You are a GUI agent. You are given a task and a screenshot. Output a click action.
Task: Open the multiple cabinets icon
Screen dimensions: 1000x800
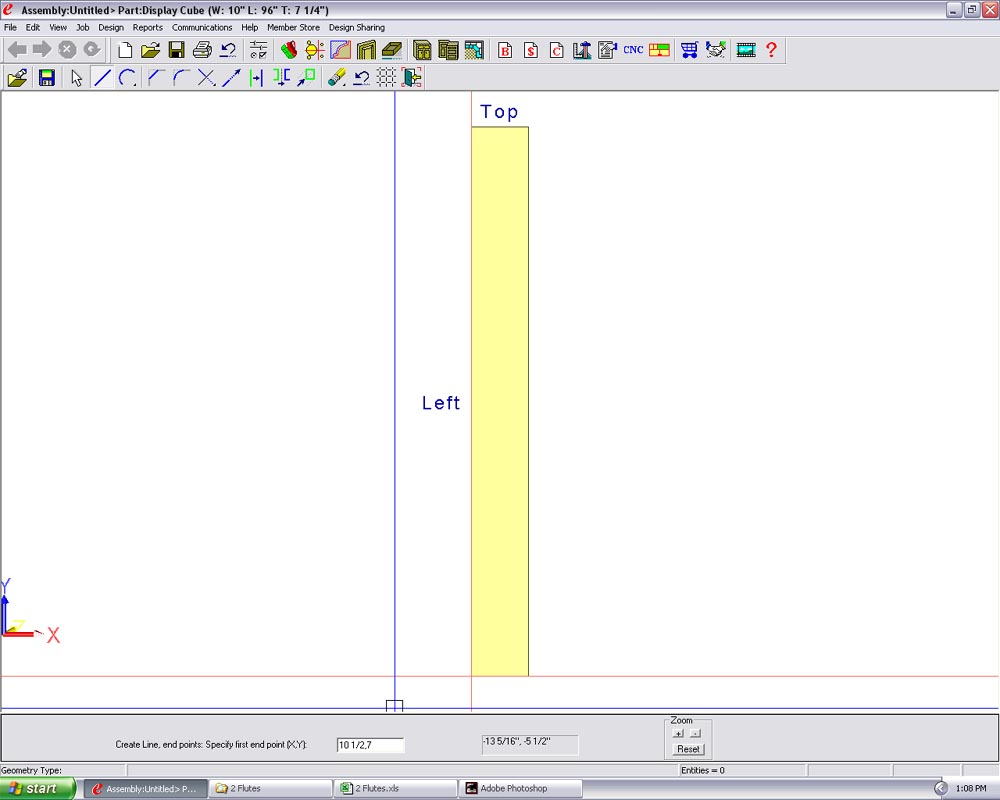(x=448, y=50)
